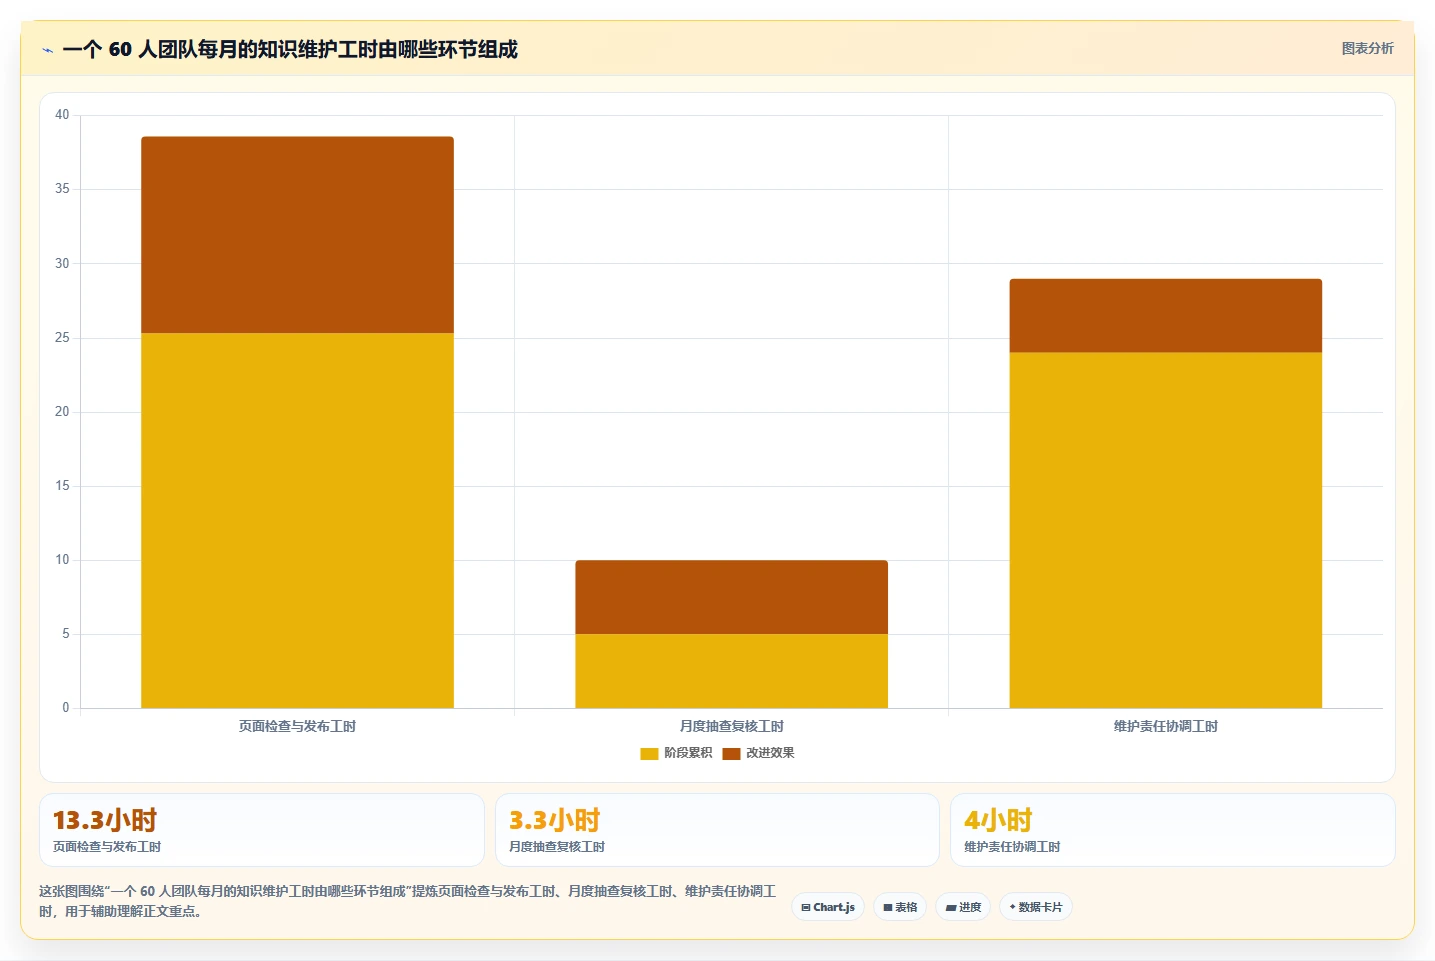This screenshot has width=1435, height=961.
Task: Click the yellow segment of 页面检查与发布工时 bar
Action: coord(297,520)
